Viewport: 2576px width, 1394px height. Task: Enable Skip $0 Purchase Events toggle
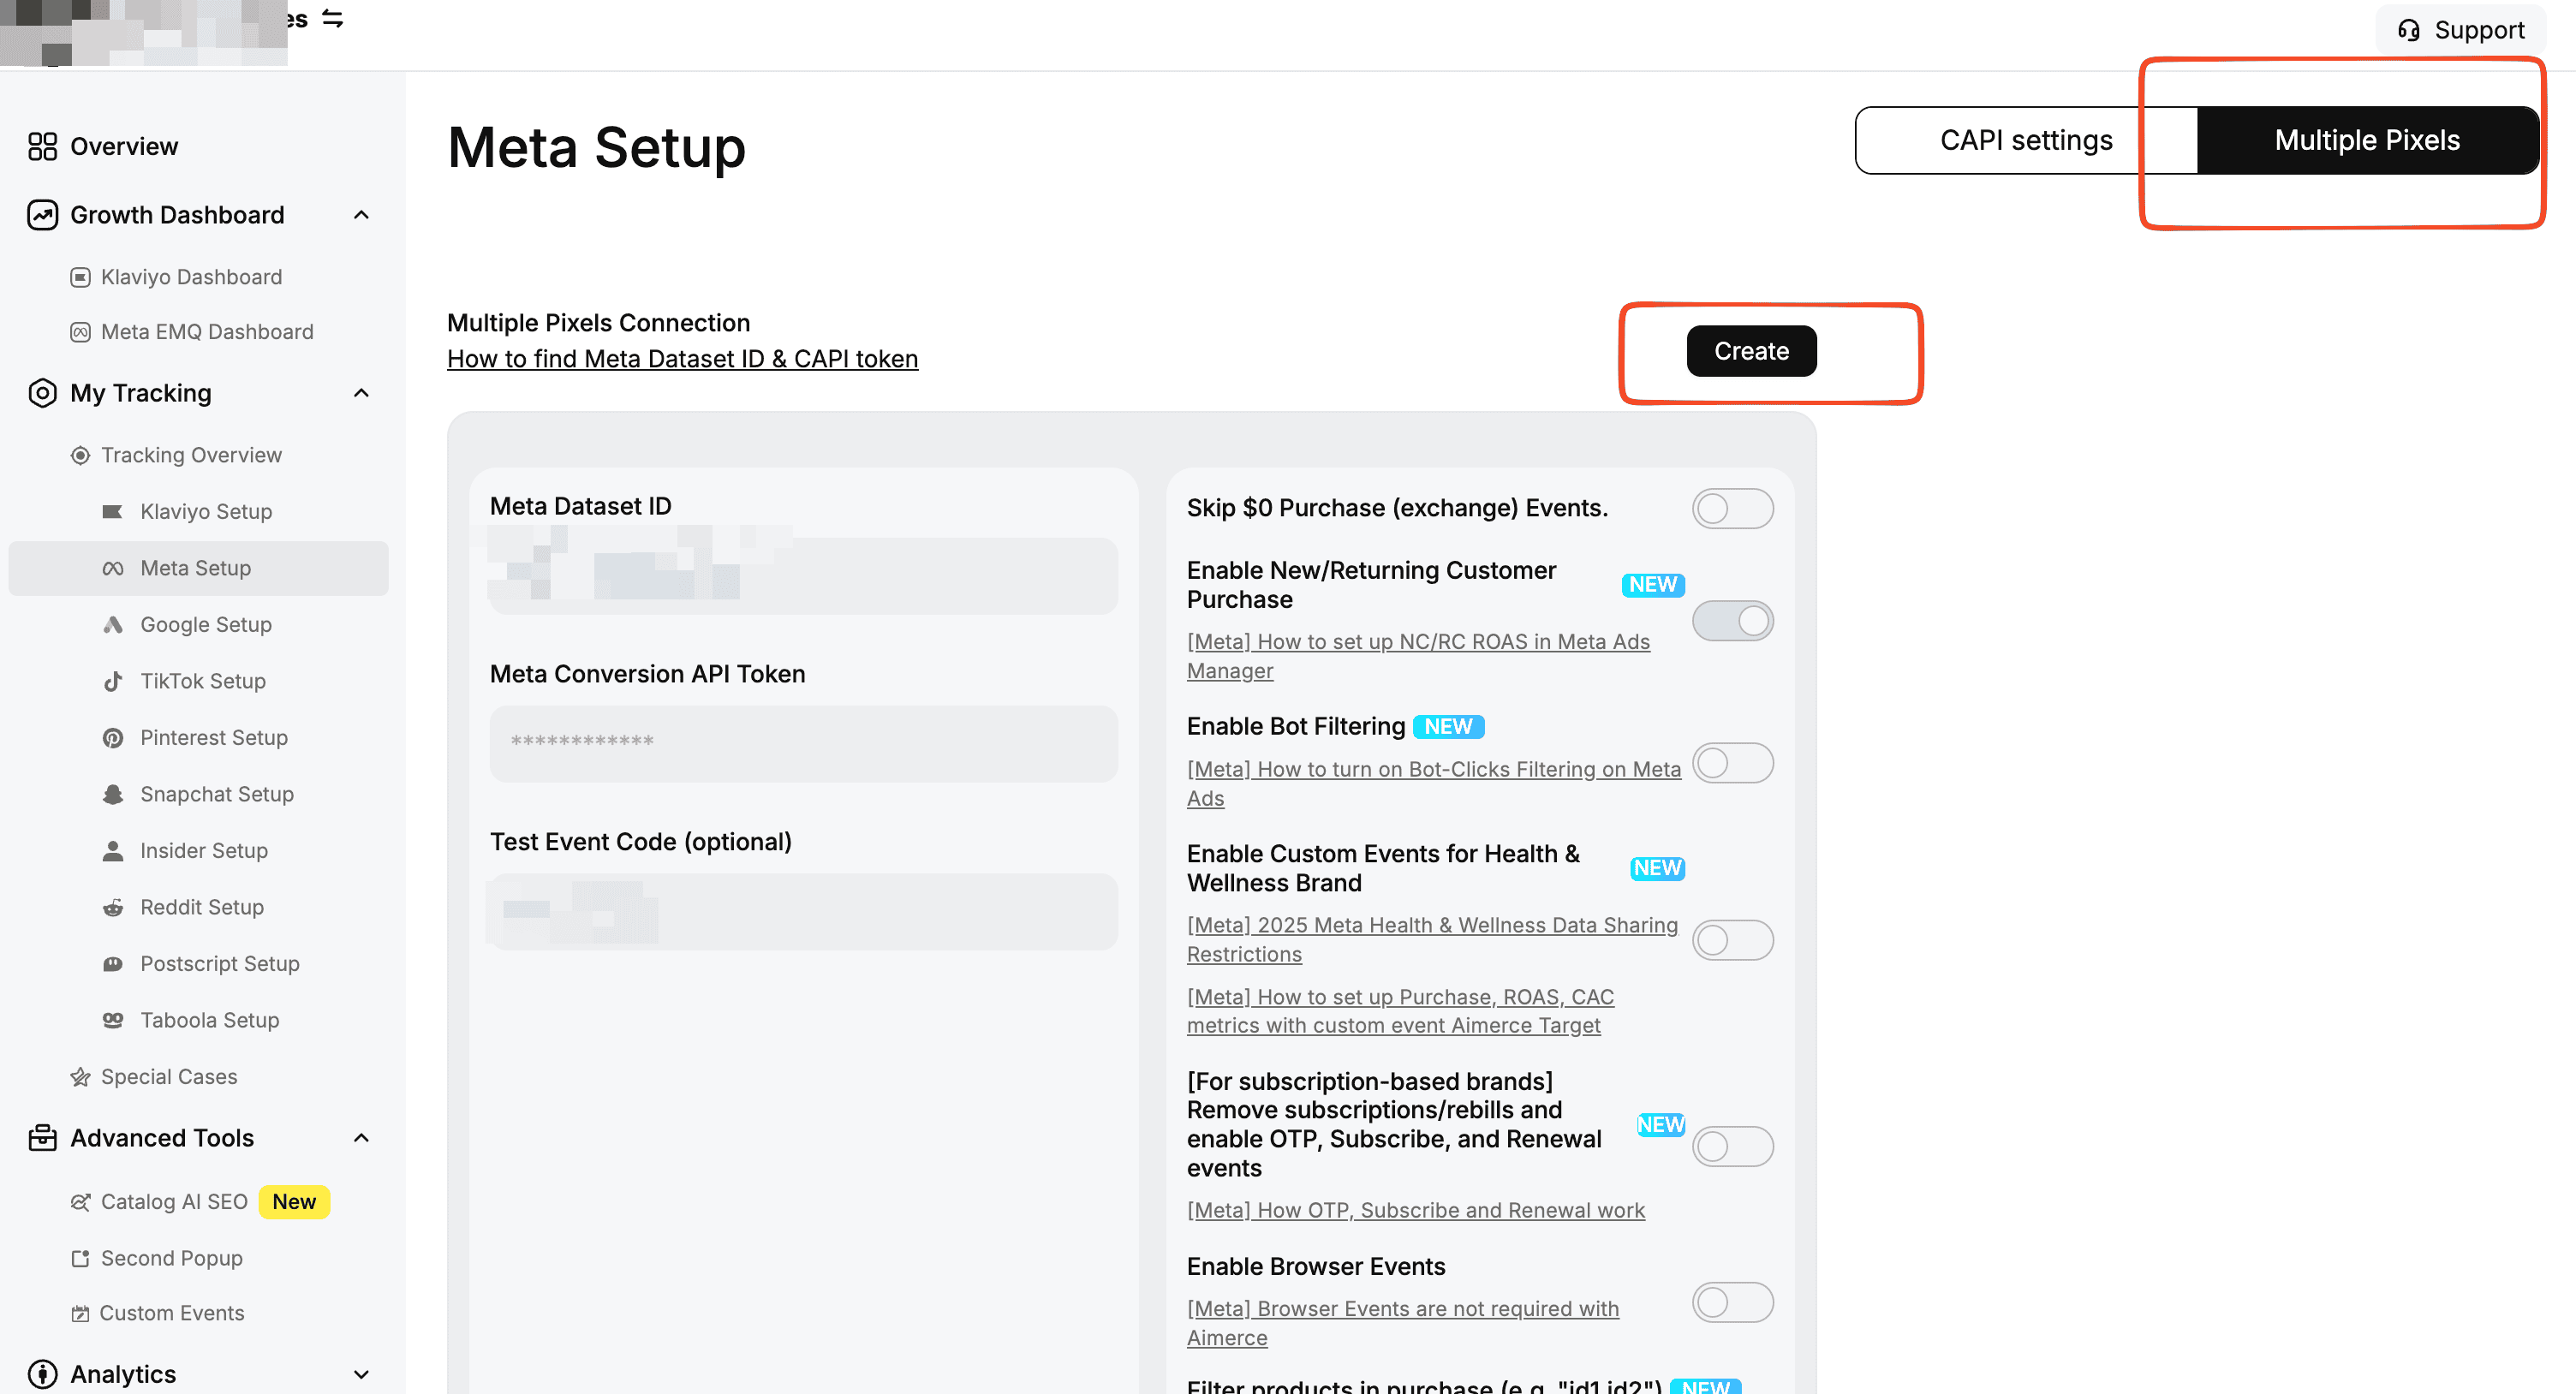click(1732, 509)
